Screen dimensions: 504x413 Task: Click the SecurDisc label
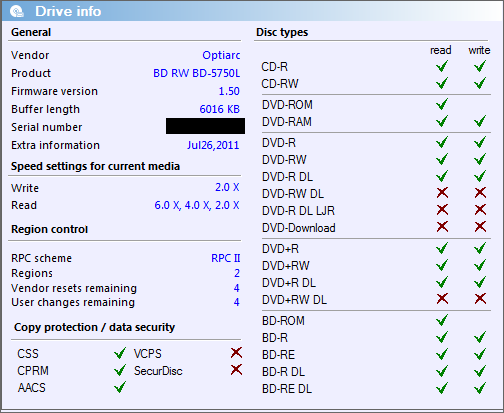coord(158,371)
